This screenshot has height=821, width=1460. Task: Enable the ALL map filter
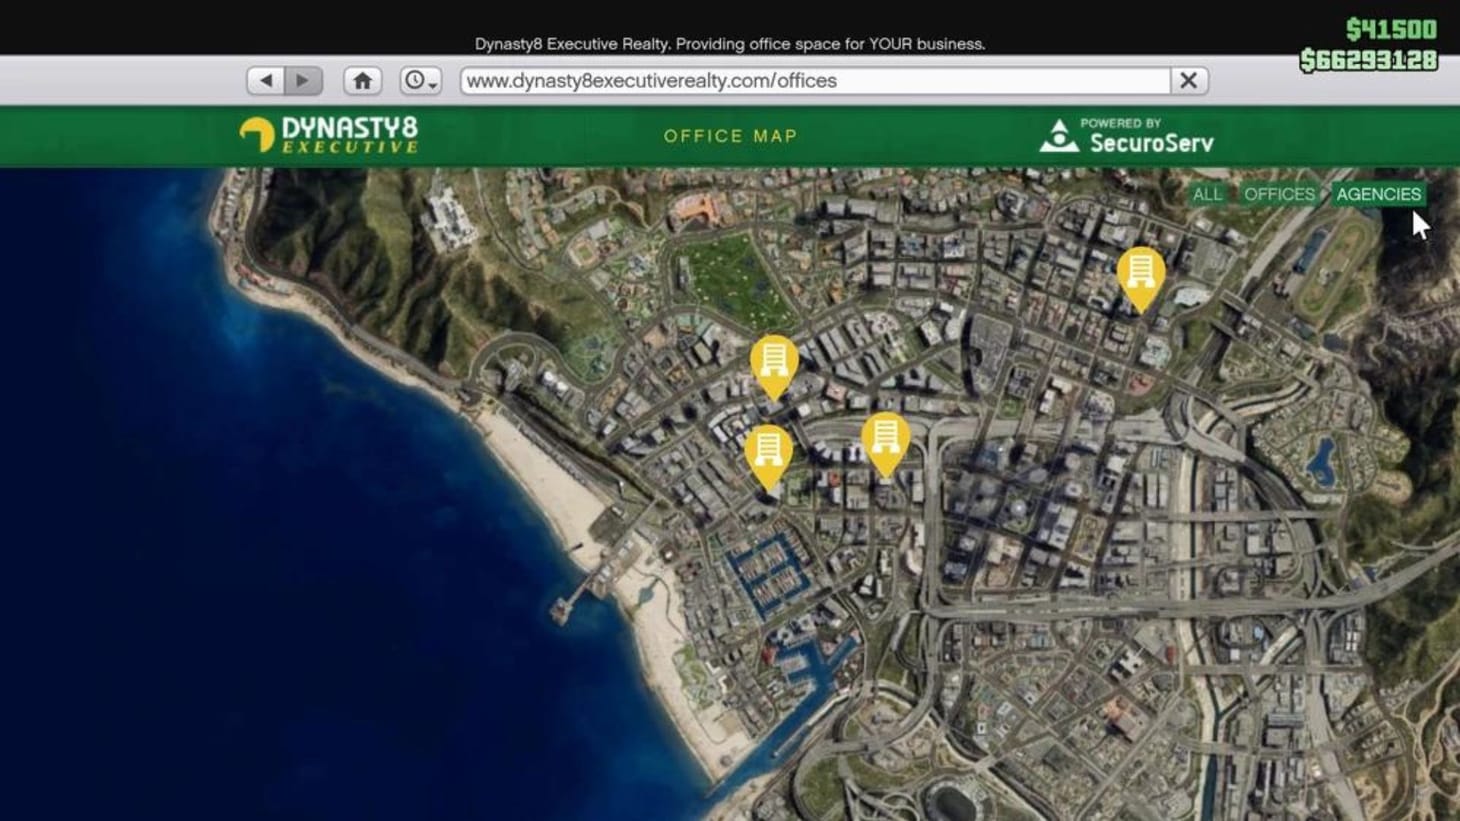(1207, 194)
